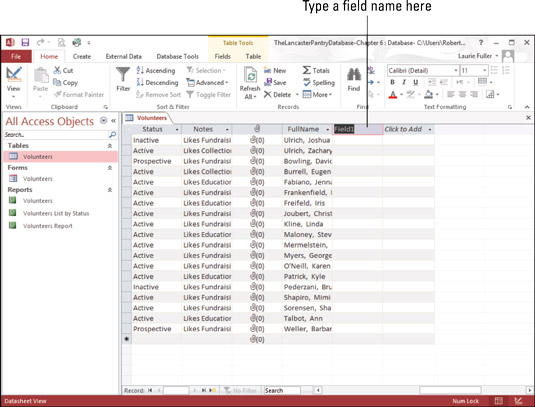Click attachment paperclip column header
Image resolution: width=535 pixels, height=407 pixels.
[257, 129]
